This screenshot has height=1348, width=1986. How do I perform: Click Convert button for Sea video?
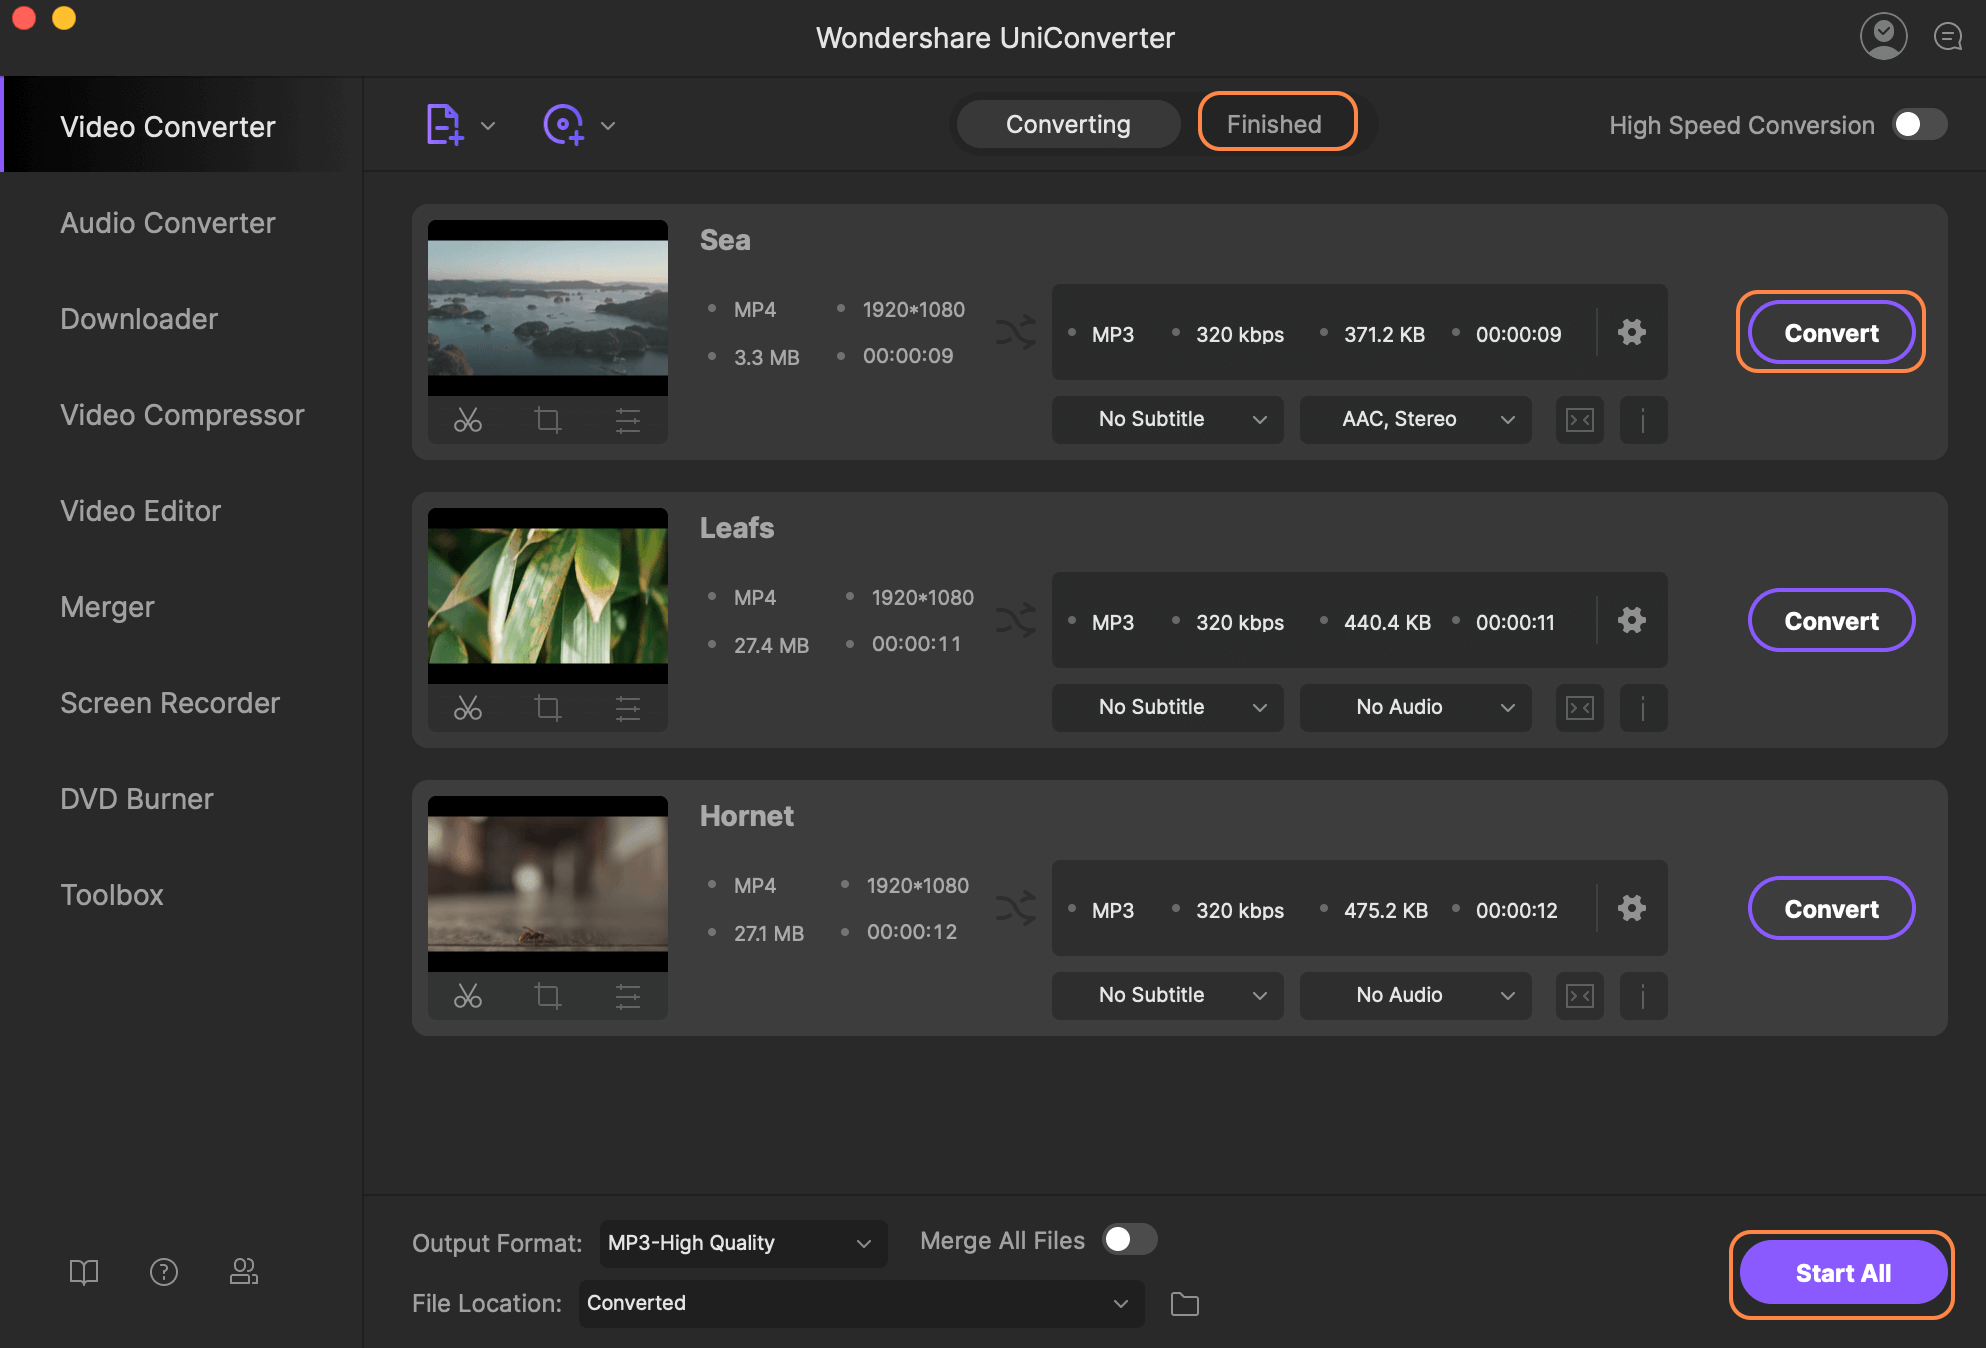[x=1830, y=331]
